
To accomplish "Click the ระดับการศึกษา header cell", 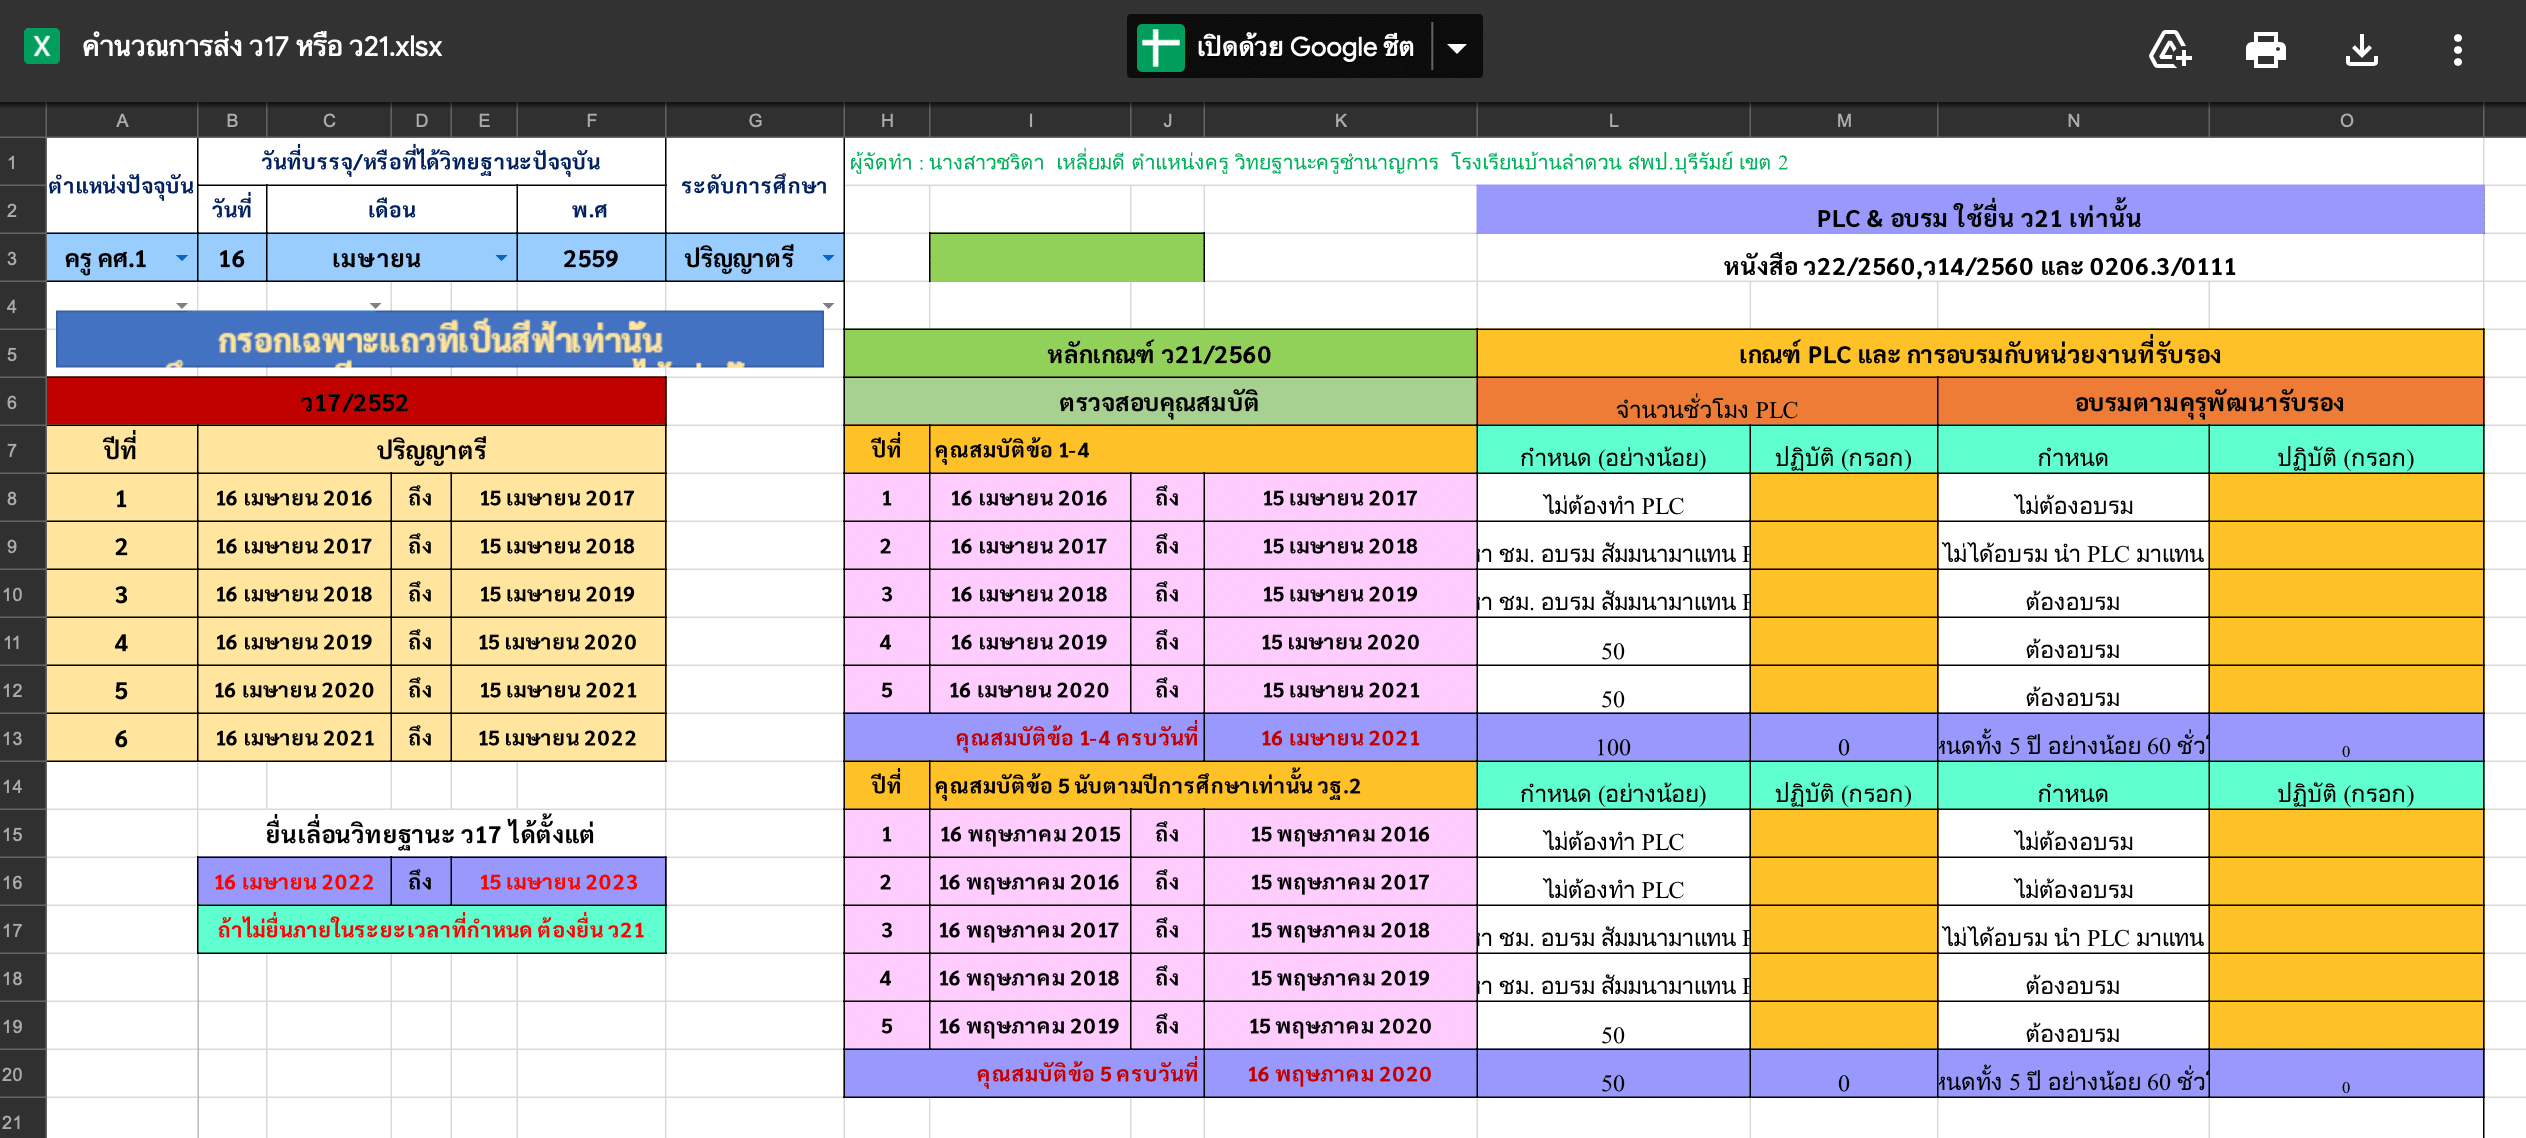I will pos(755,186).
